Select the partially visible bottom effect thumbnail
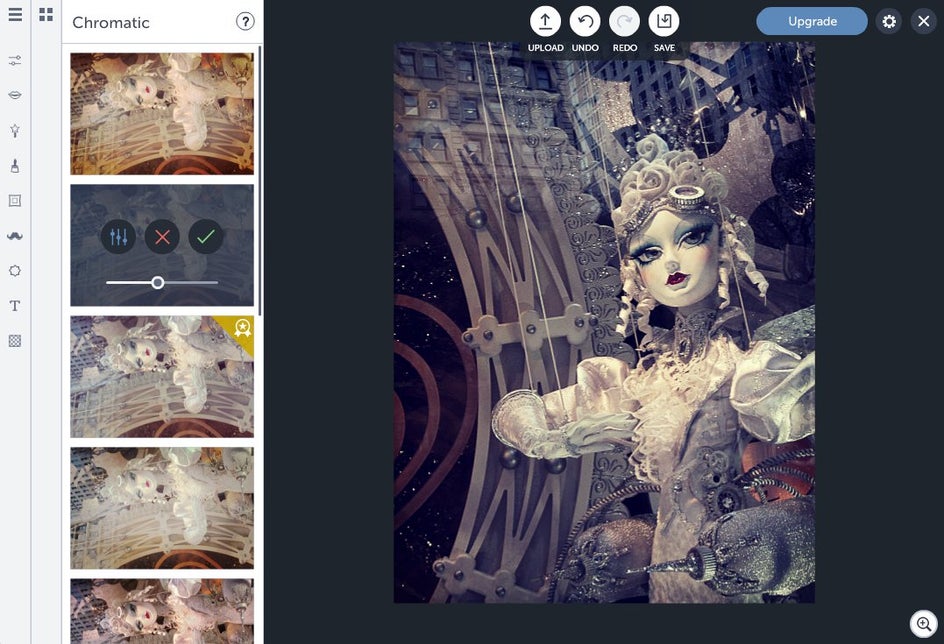Screen dimensions: 944x644 (x=162, y=611)
